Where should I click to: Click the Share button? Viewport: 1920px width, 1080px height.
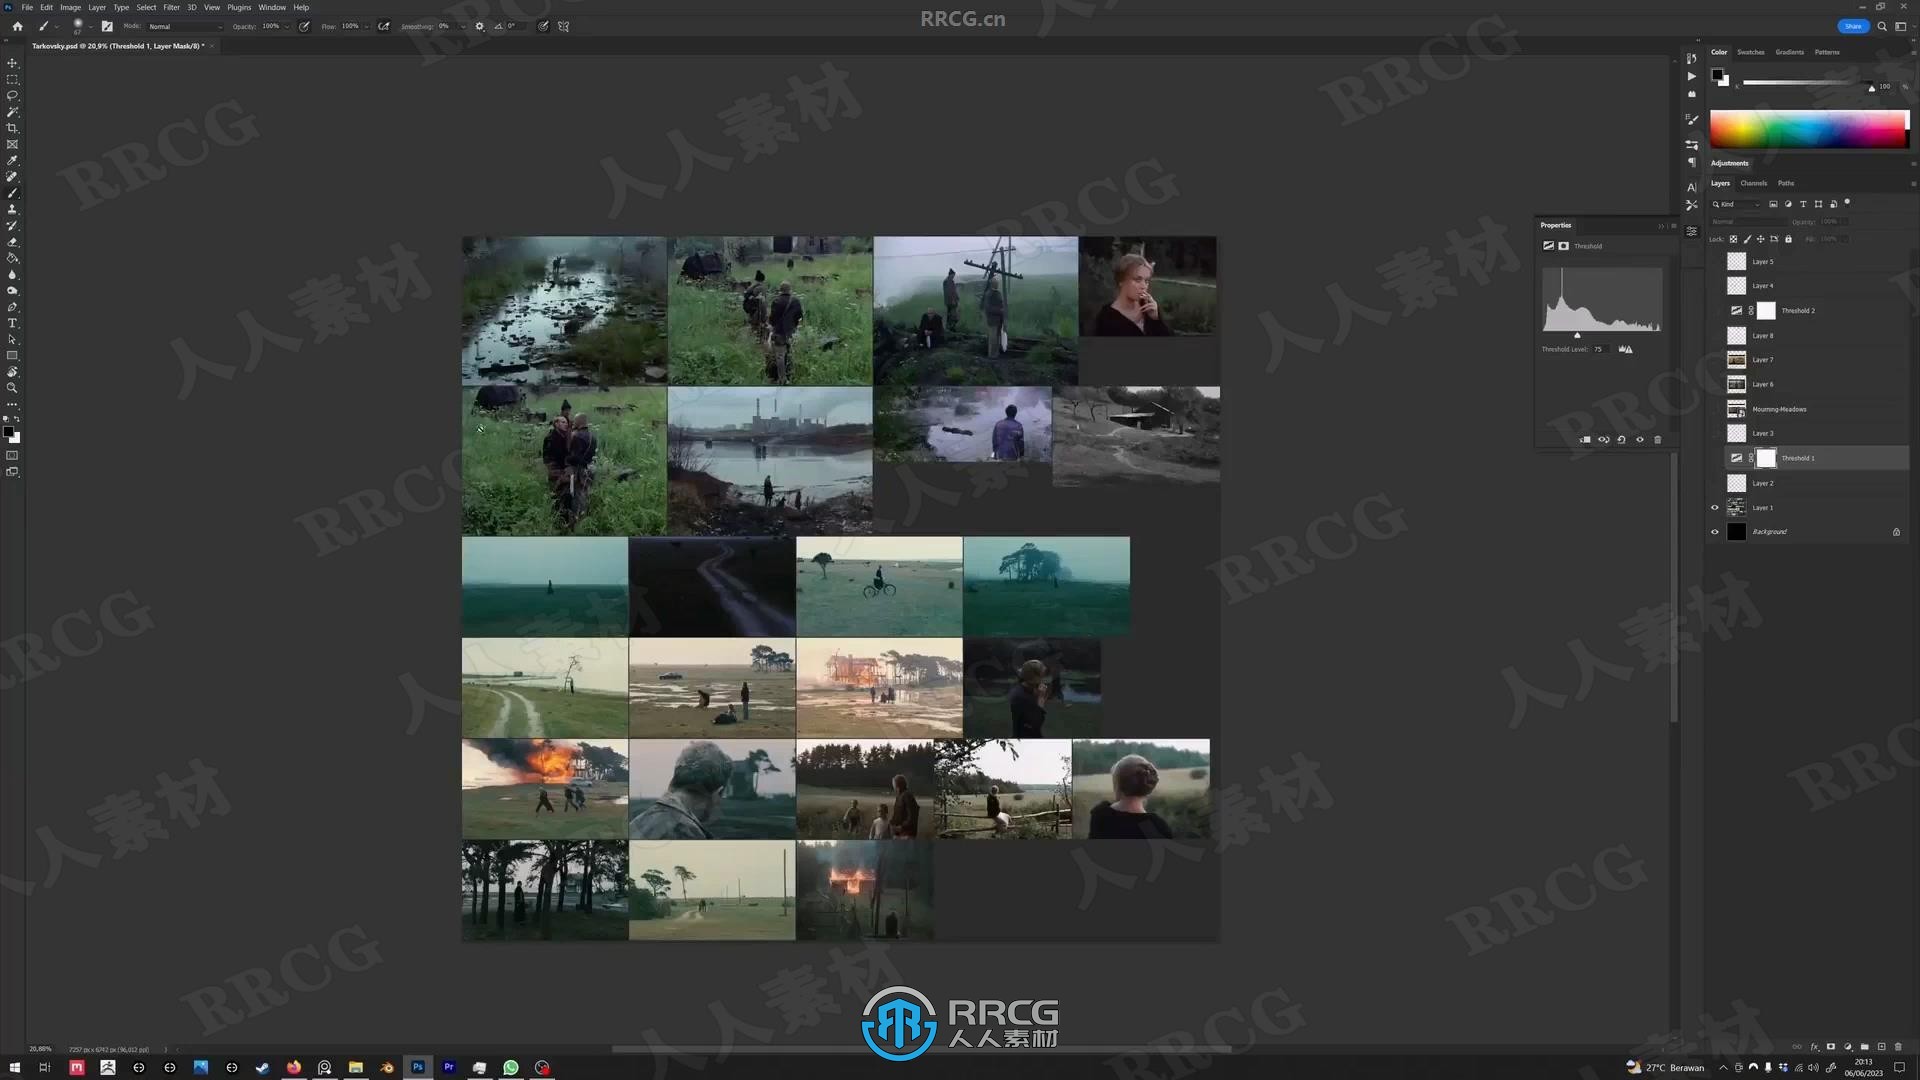(x=1853, y=26)
